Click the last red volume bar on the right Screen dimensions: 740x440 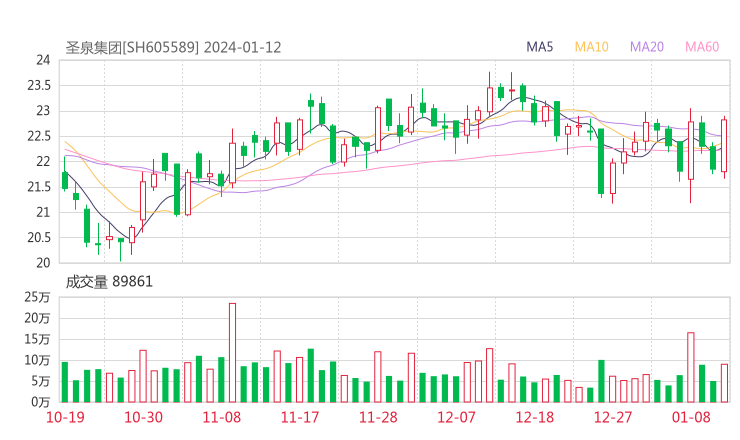(x=724, y=383)
